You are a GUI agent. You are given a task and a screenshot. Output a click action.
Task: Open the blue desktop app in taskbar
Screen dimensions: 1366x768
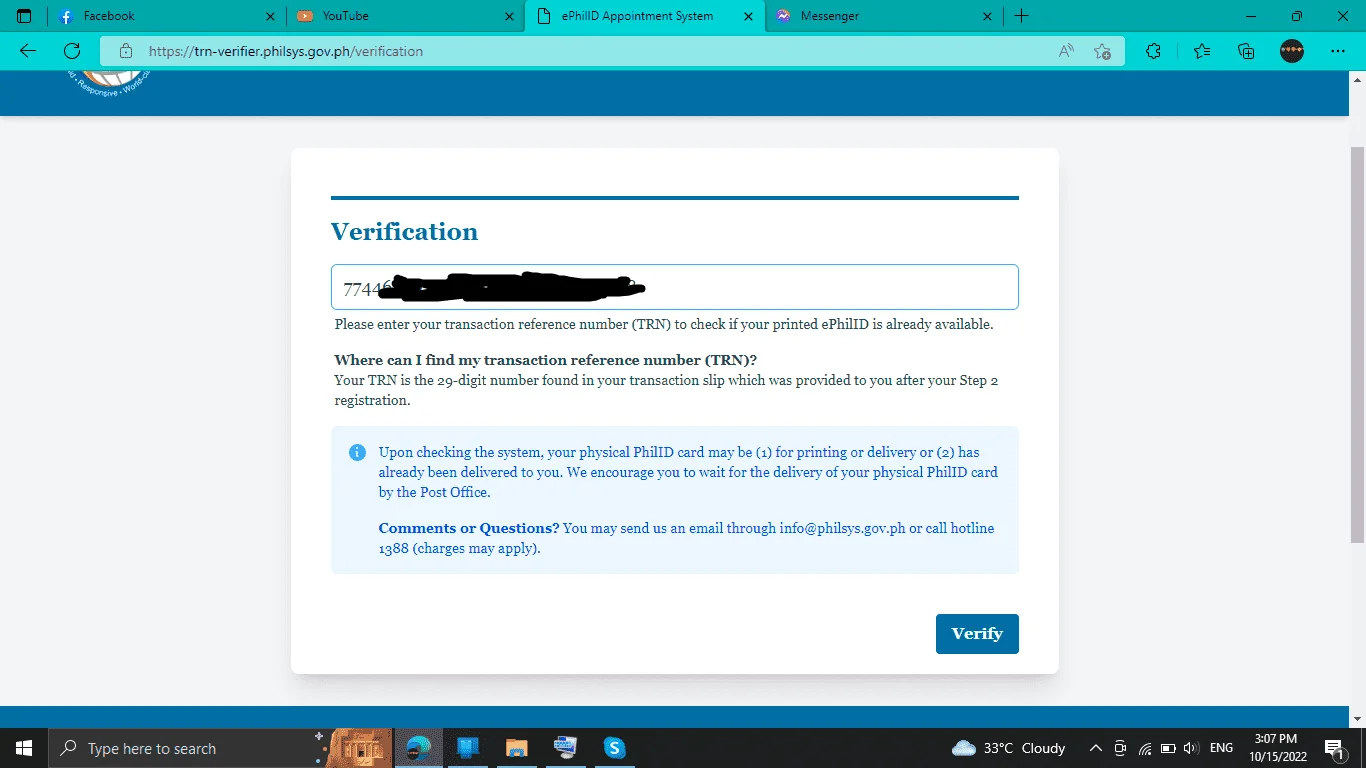point(468,748)
